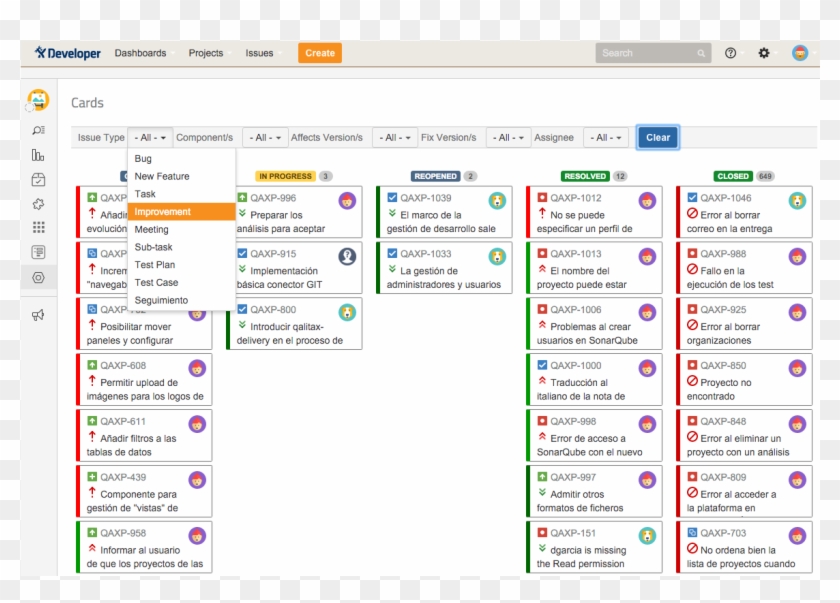The width and height of the screenshot is (840, 603).
Task: Click the megaphone feedback icon in the sidebar
Action: point(38,312)
